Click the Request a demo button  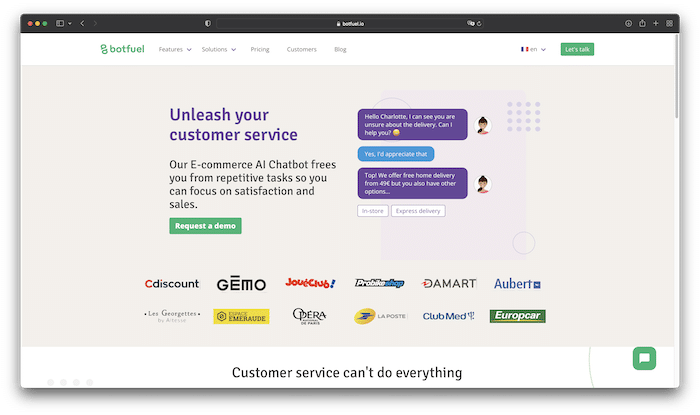[205, 226]
